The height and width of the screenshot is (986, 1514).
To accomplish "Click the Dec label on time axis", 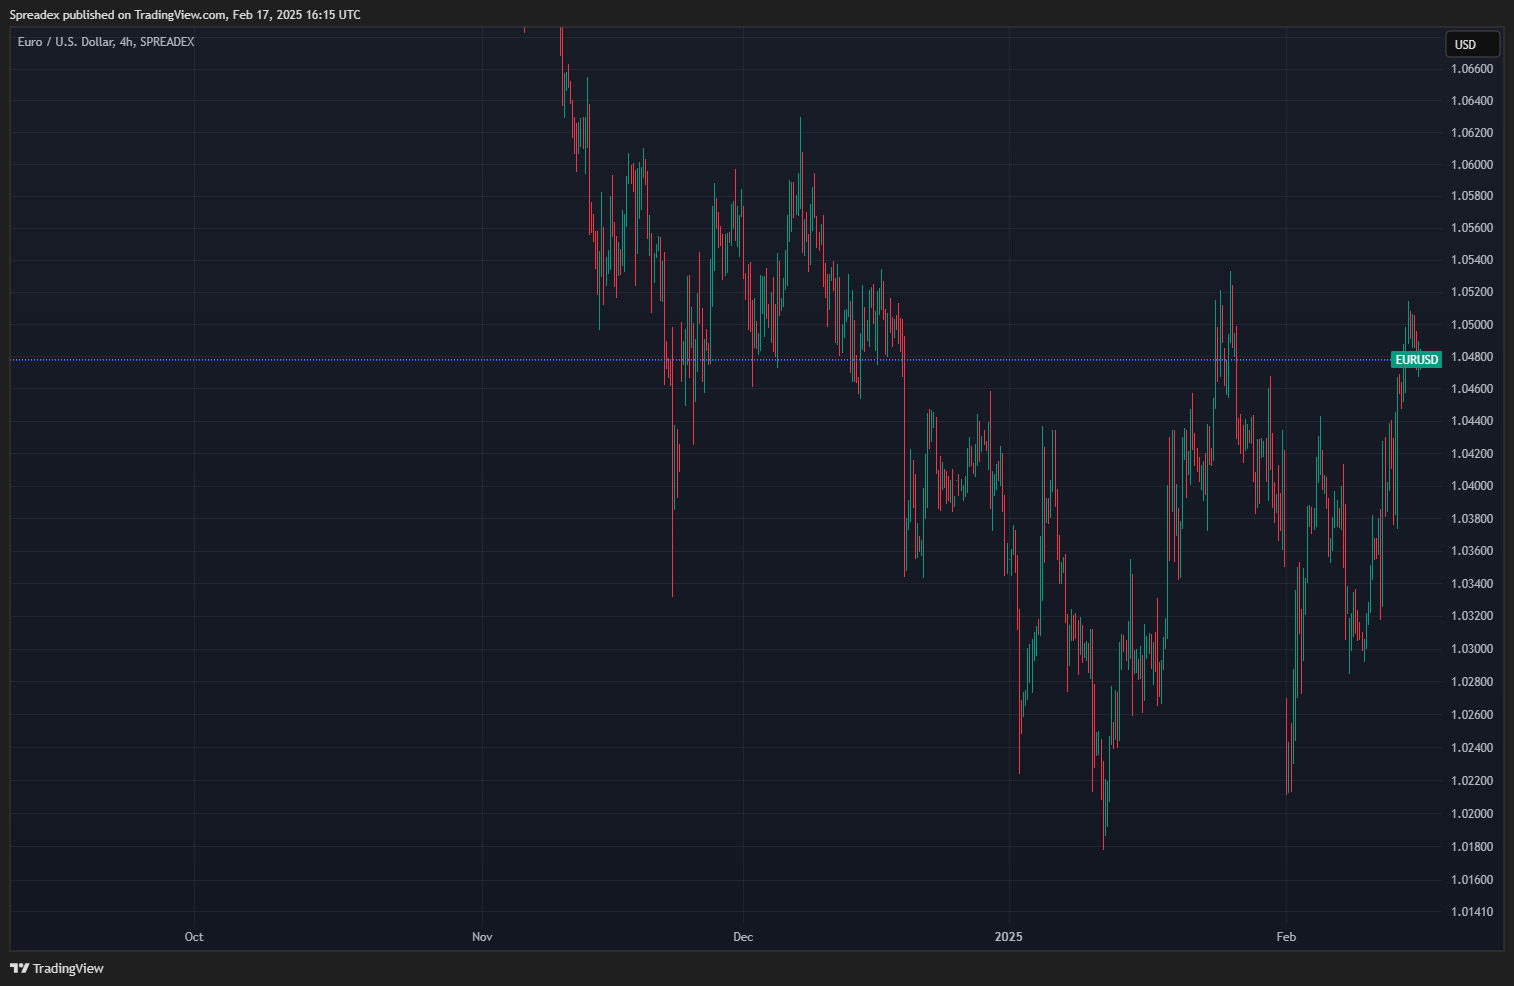I will (743, 937).
